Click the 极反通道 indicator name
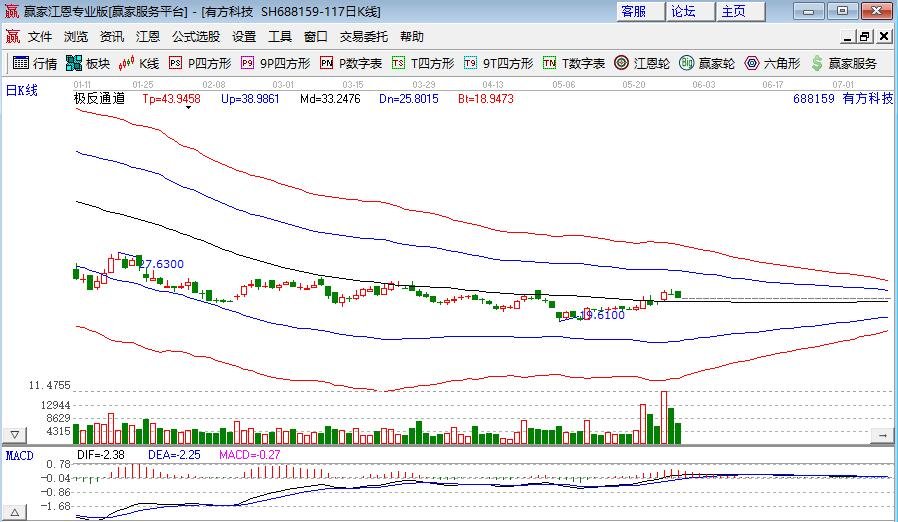The width and height of the screenshot is (898, 522). tap(99, 99)
